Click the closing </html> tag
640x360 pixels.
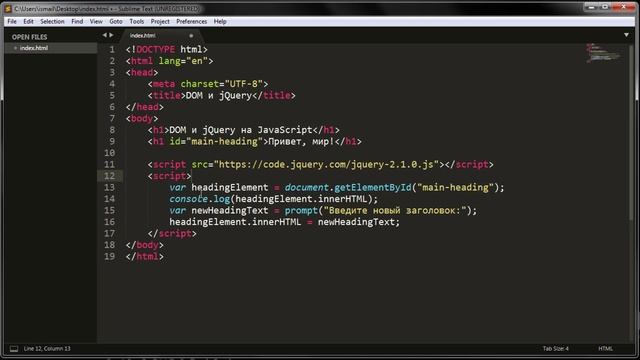tap(144, 256)
